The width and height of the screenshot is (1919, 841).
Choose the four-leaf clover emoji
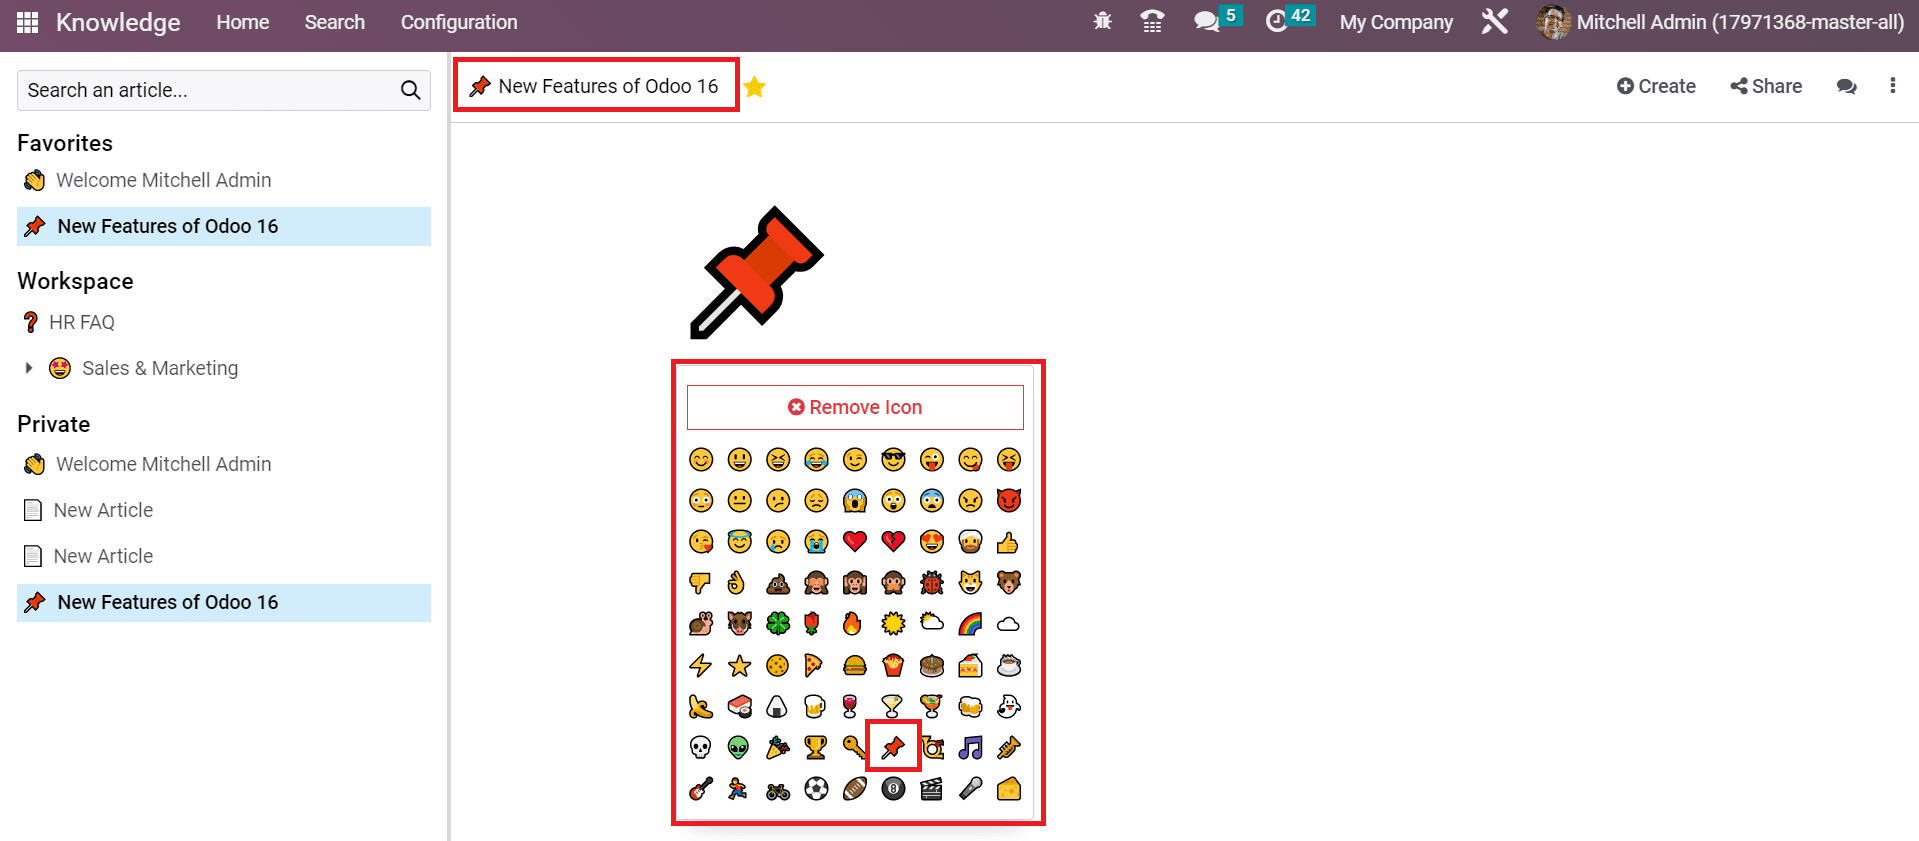coord(778,624)
